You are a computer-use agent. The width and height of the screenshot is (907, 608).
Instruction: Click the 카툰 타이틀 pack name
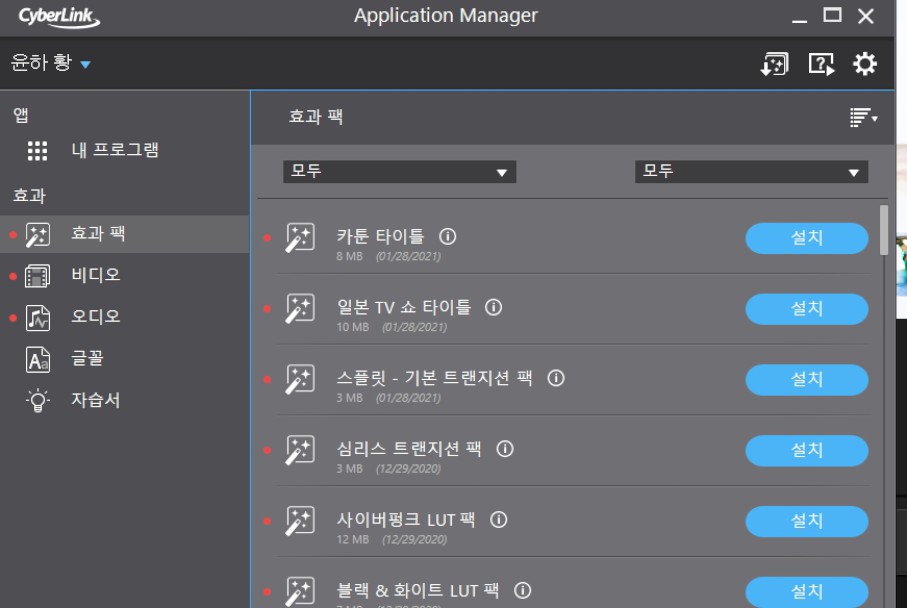click(x=380, y=236)
